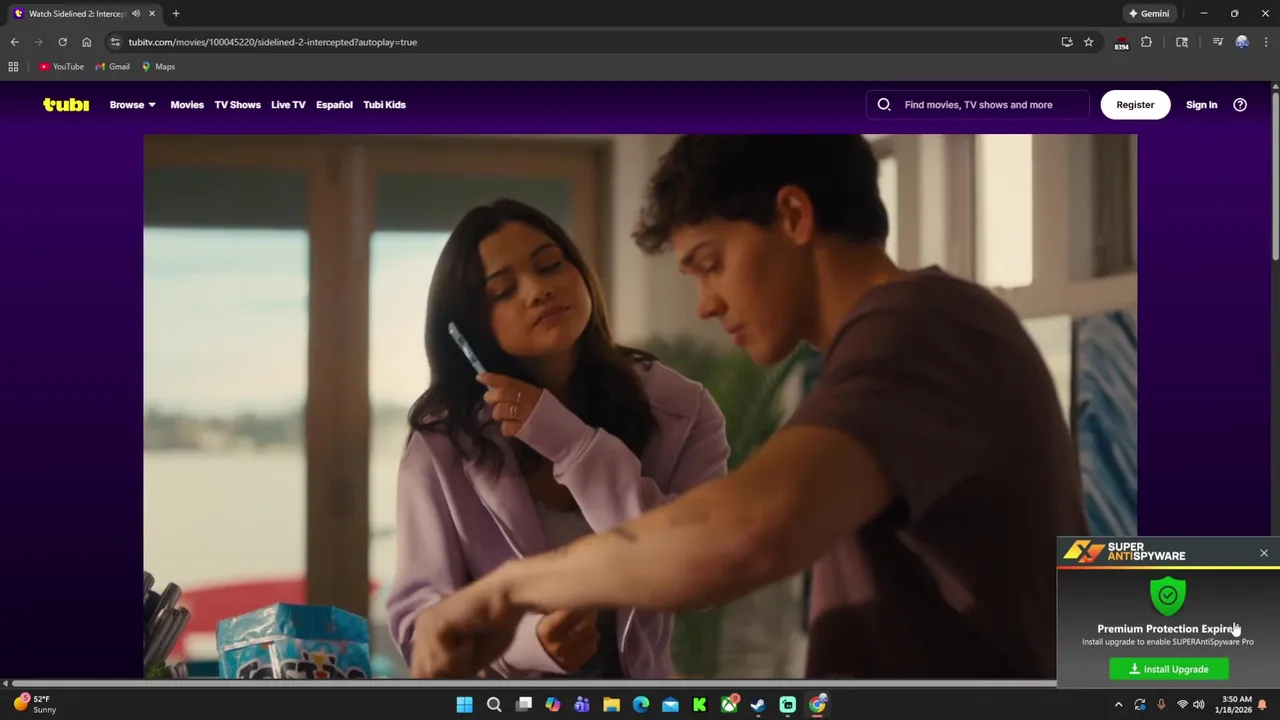Install app icon in the address bar
The image size is (1280, 720).
(1067, 42)
